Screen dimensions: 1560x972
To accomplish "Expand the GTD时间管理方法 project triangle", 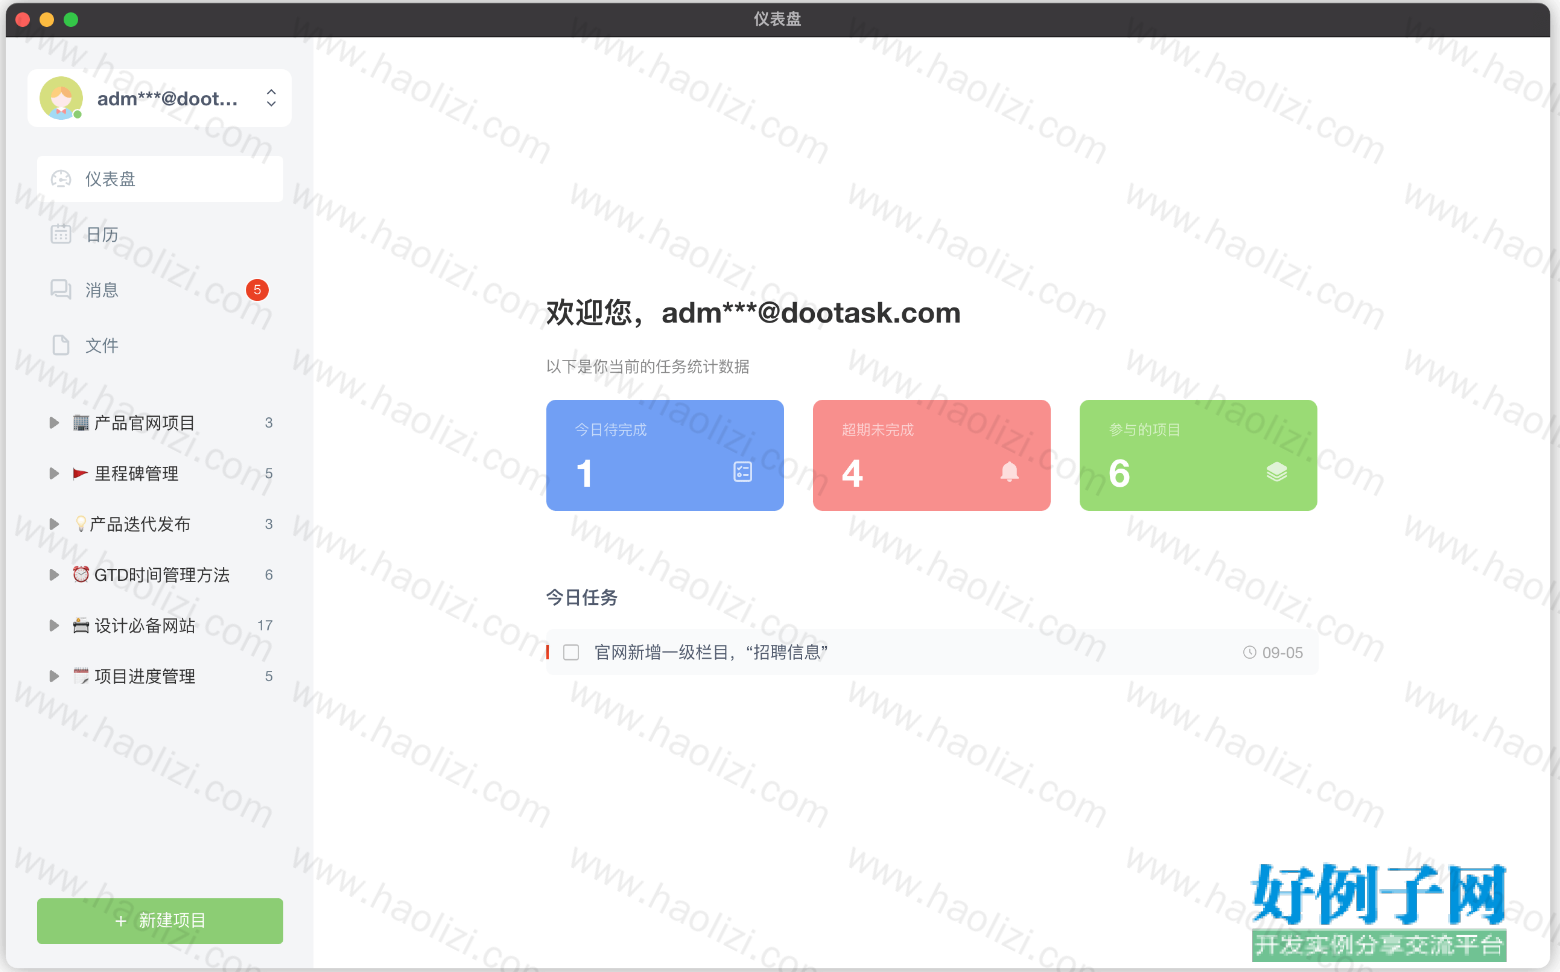I will [x=54, y=575].
